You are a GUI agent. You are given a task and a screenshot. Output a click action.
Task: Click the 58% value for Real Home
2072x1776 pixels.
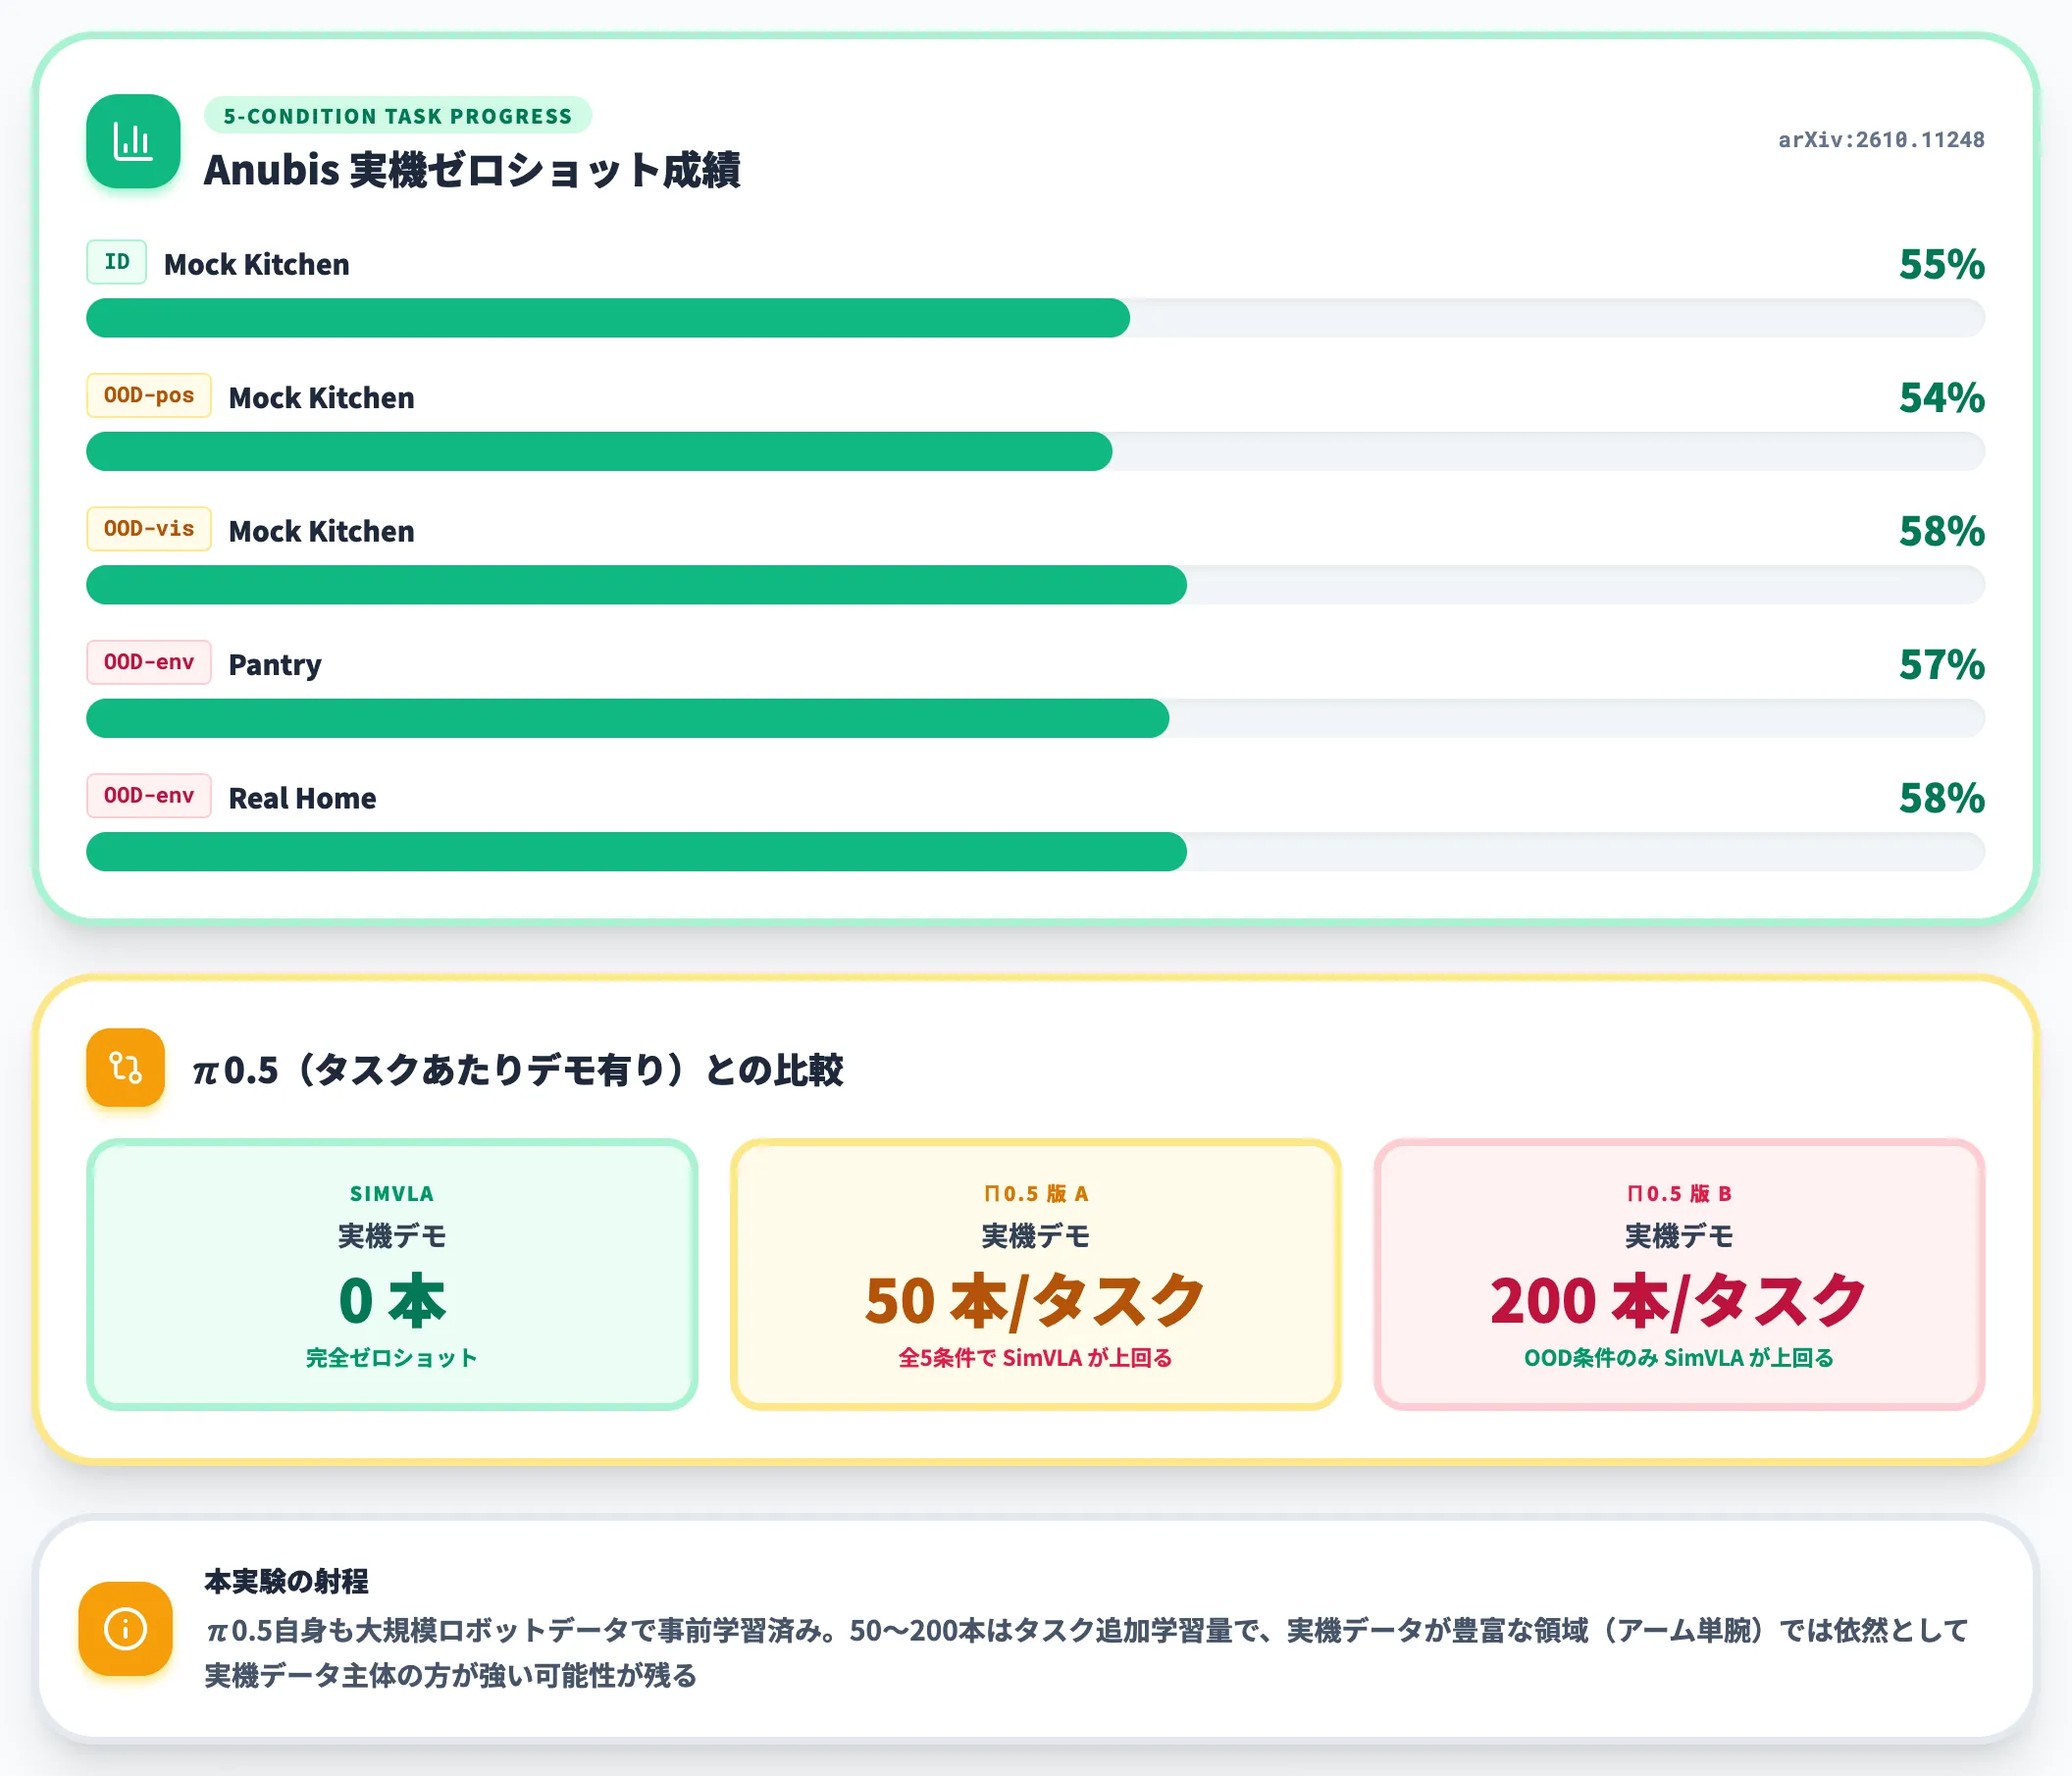tap(1941, 798)
